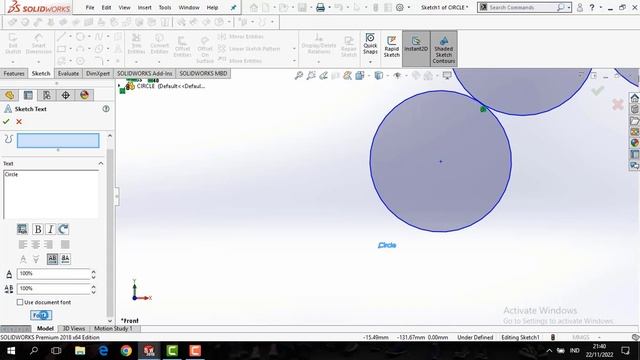Increase the spacing percentage stepper
The image size is (640, 360).
(x=93, y=287)
